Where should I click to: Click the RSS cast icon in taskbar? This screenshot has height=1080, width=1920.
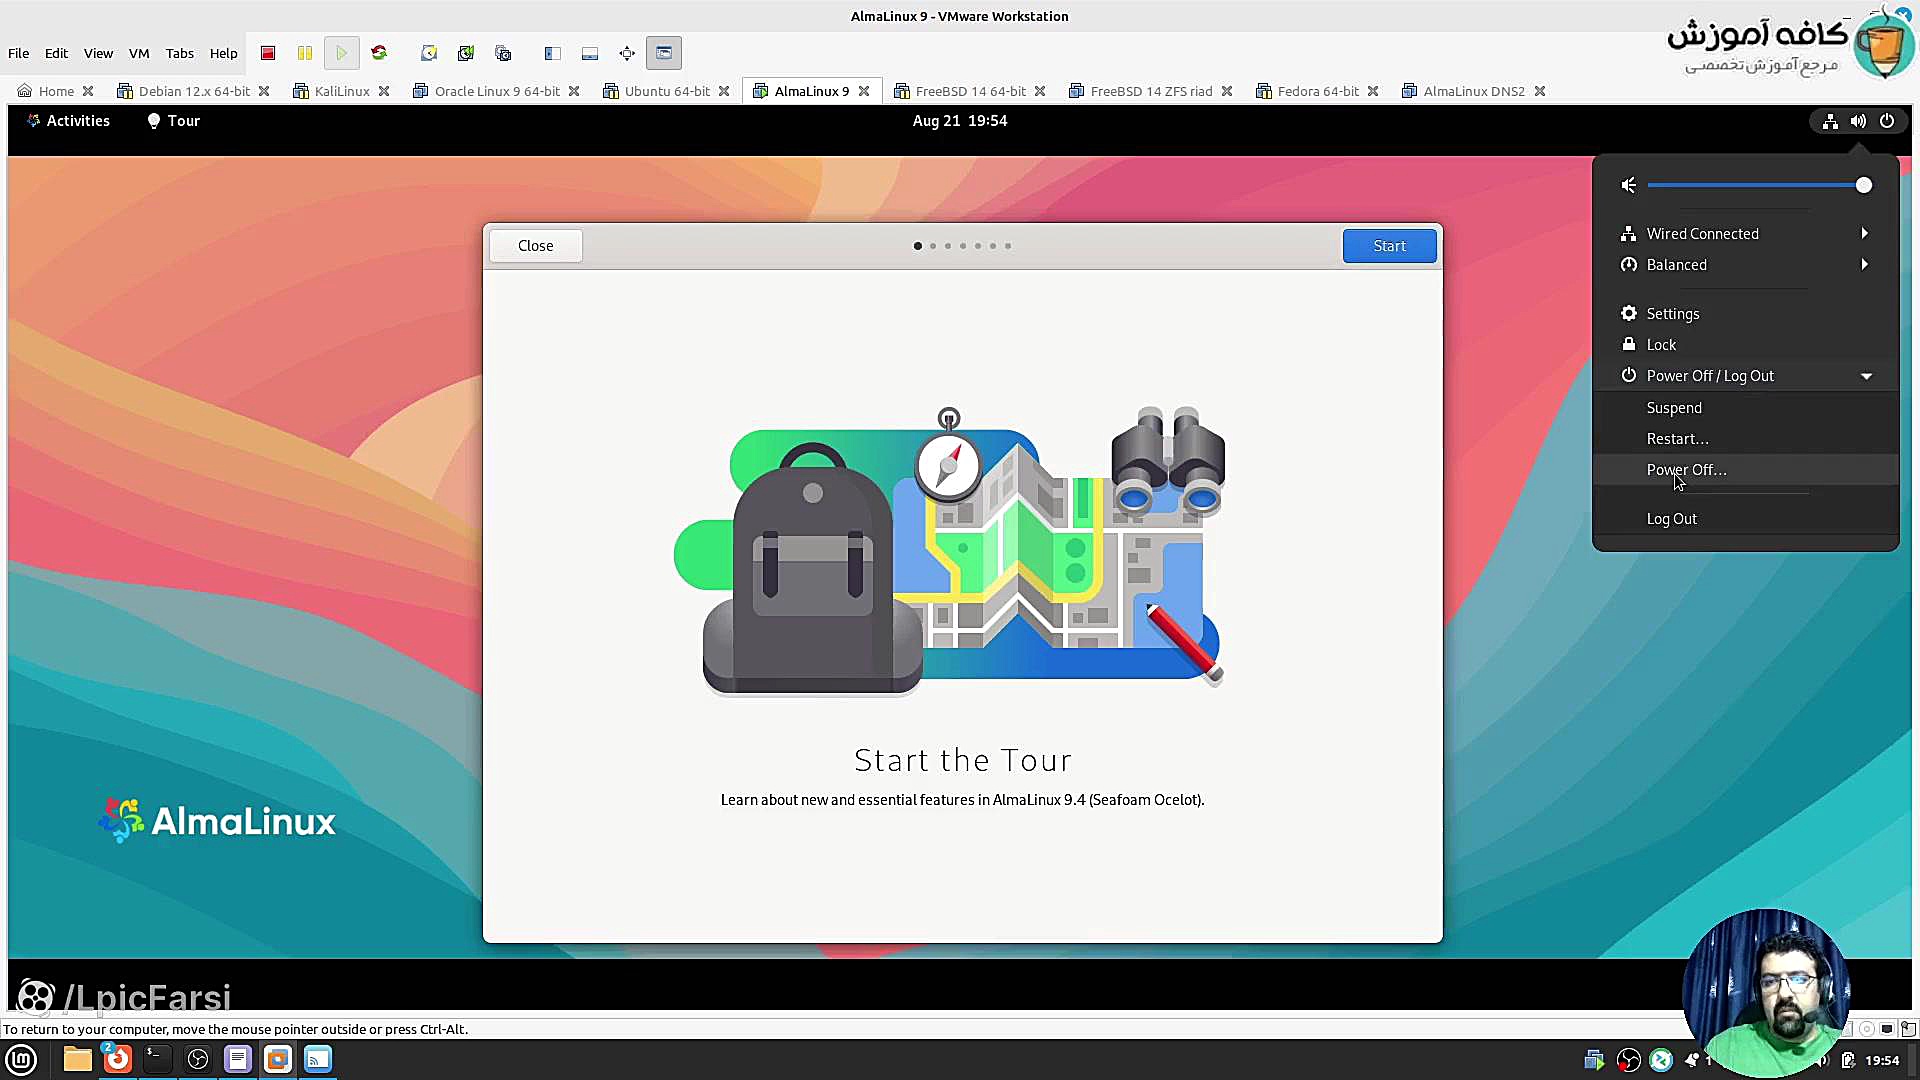point(318,1059)
